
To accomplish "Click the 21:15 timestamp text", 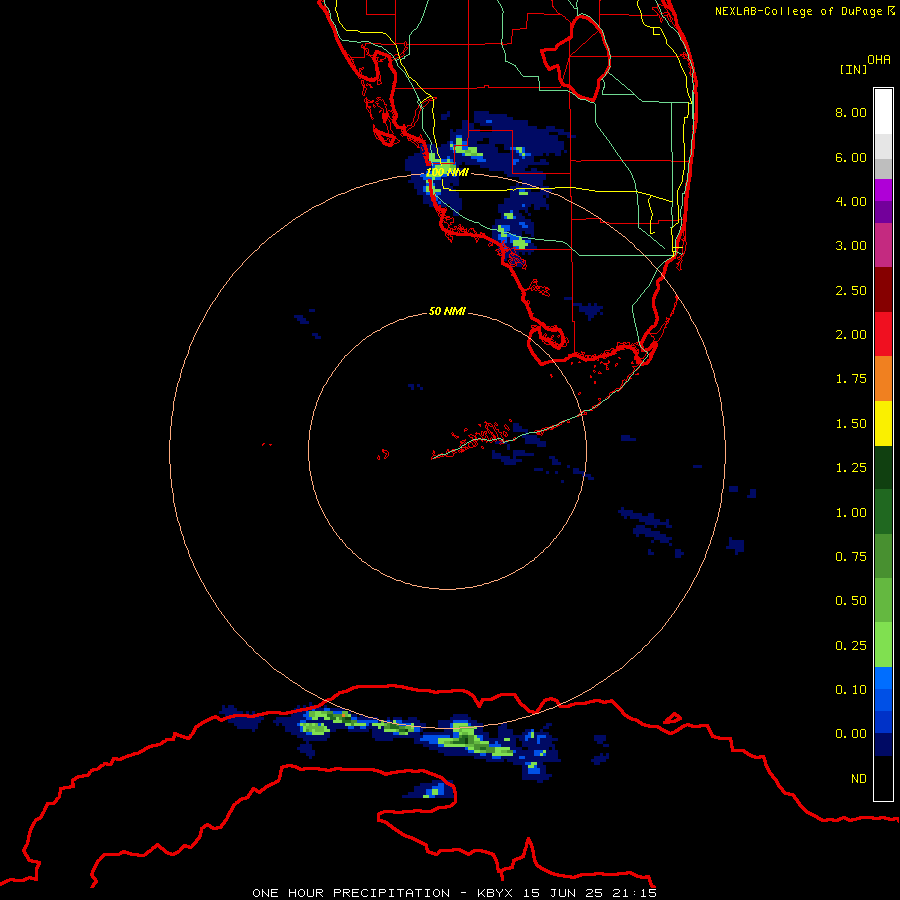I will [x=635, y=893].
